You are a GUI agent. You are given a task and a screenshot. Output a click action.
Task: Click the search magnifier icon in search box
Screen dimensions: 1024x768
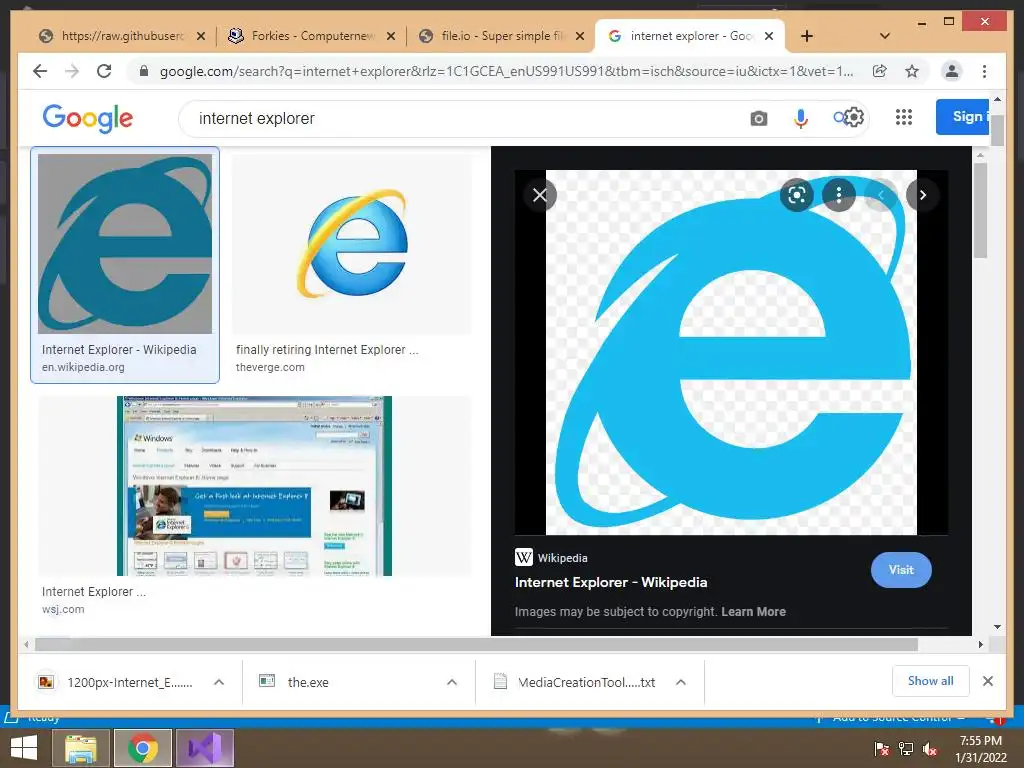tap(840, 118)
